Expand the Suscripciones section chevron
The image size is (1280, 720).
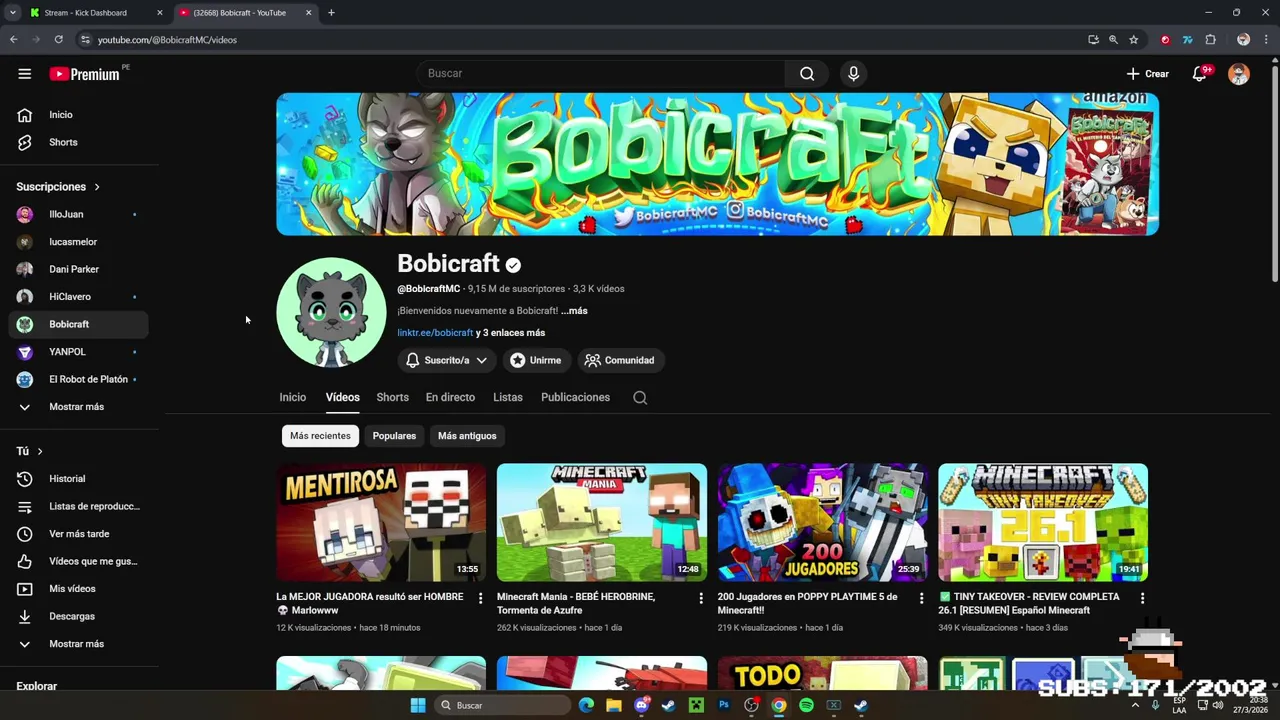point(97,187)
